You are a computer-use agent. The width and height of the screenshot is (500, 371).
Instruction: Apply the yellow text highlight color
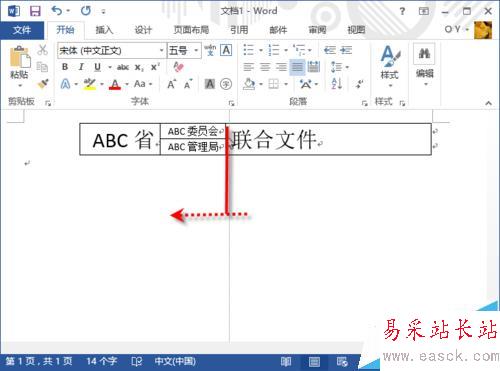coord(90,84)
